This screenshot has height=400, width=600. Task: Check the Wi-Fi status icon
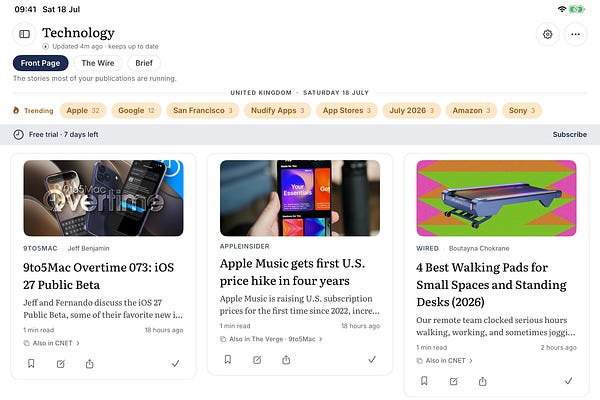tap(562, 9)
